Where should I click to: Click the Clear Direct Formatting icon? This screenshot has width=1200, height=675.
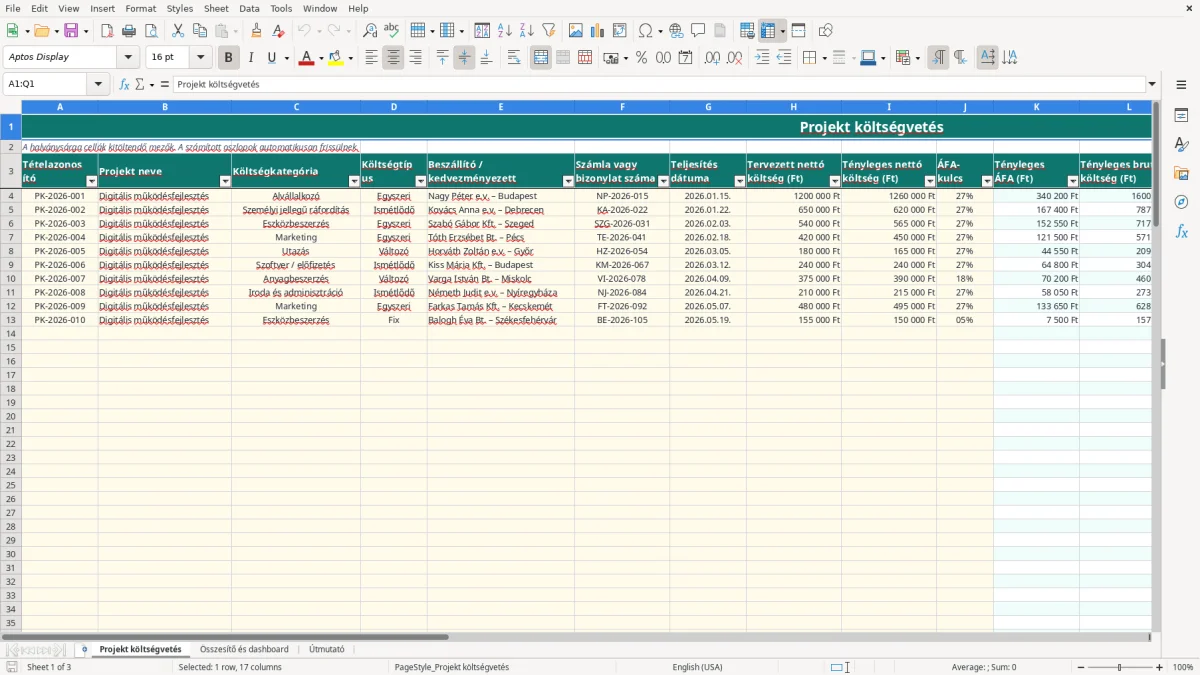pos(279,31)
